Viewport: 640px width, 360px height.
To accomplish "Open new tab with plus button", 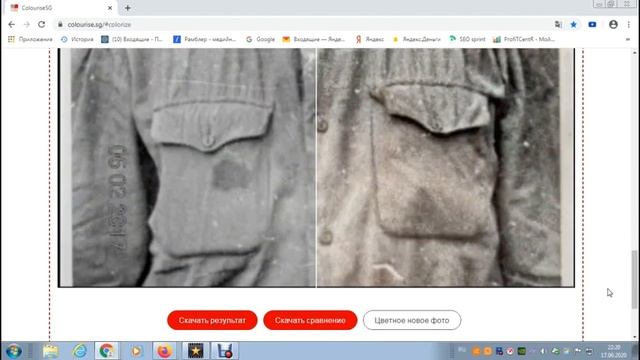I will tap(128, 8).
